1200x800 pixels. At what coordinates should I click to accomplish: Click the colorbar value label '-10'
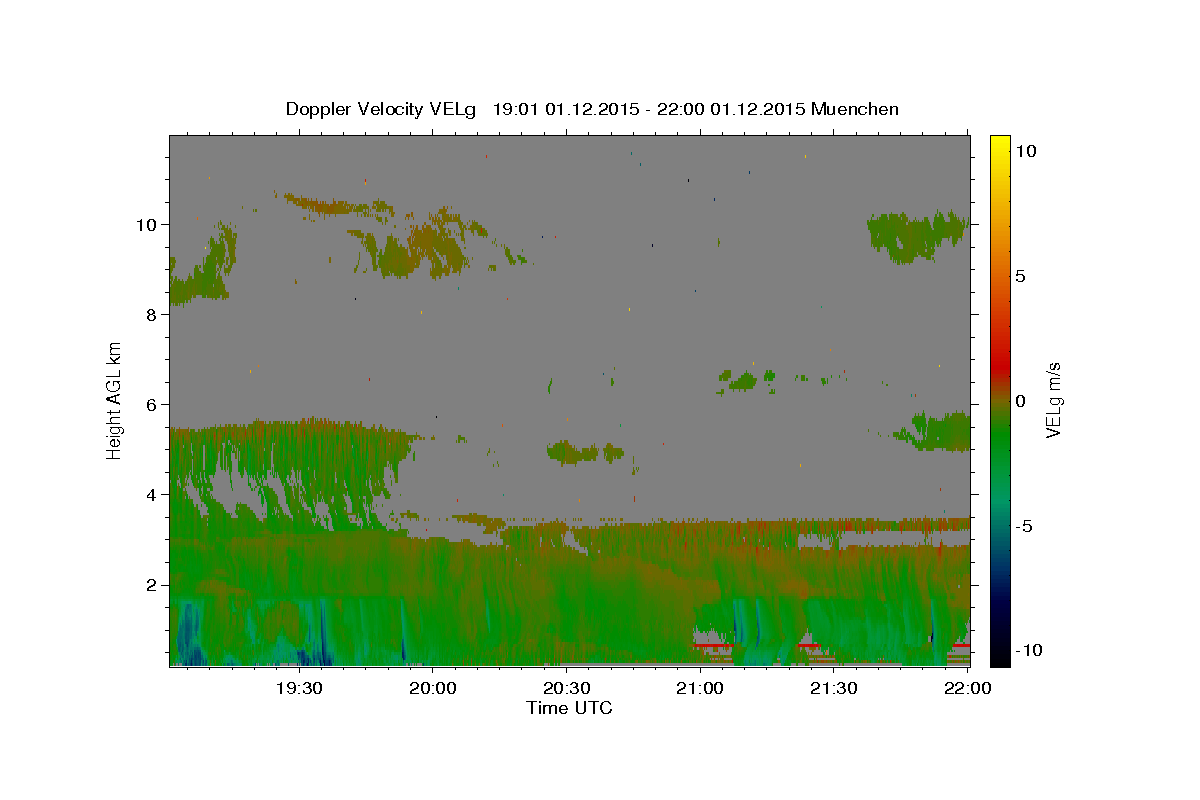tap(1027, 650)
